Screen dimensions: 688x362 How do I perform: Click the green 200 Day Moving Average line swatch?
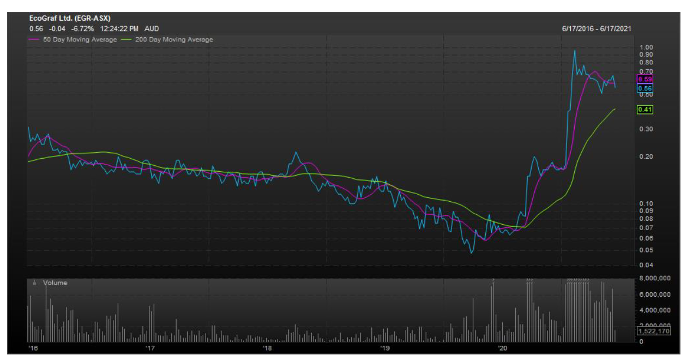pyautogui.click(x=126, y=39)
